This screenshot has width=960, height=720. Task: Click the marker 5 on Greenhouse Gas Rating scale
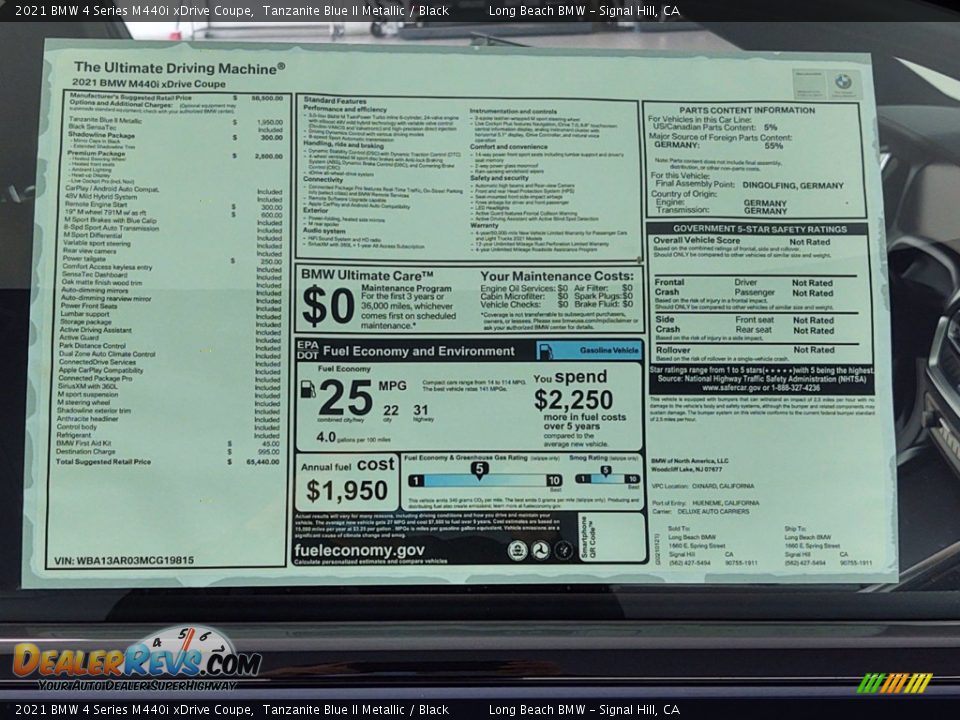coord(479,470)
